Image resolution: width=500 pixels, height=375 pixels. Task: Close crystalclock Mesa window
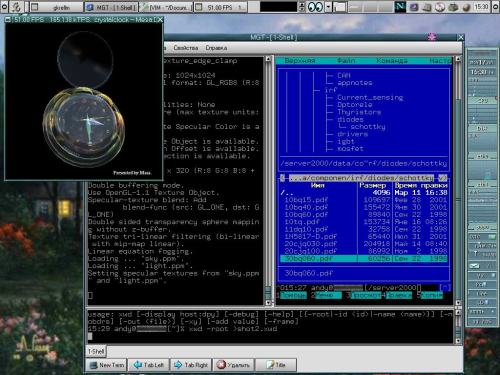point(160,20)
